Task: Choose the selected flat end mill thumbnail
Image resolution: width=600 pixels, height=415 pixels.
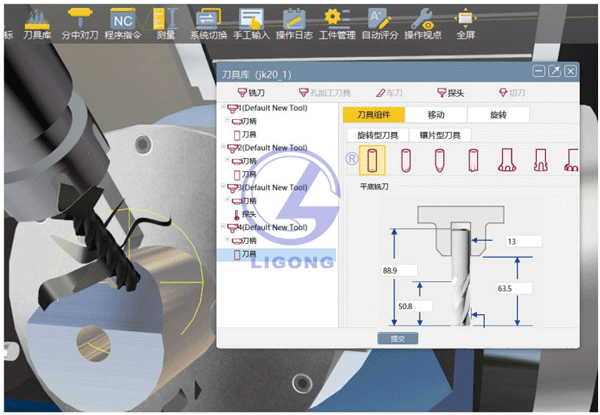Action: click(372, 159)
